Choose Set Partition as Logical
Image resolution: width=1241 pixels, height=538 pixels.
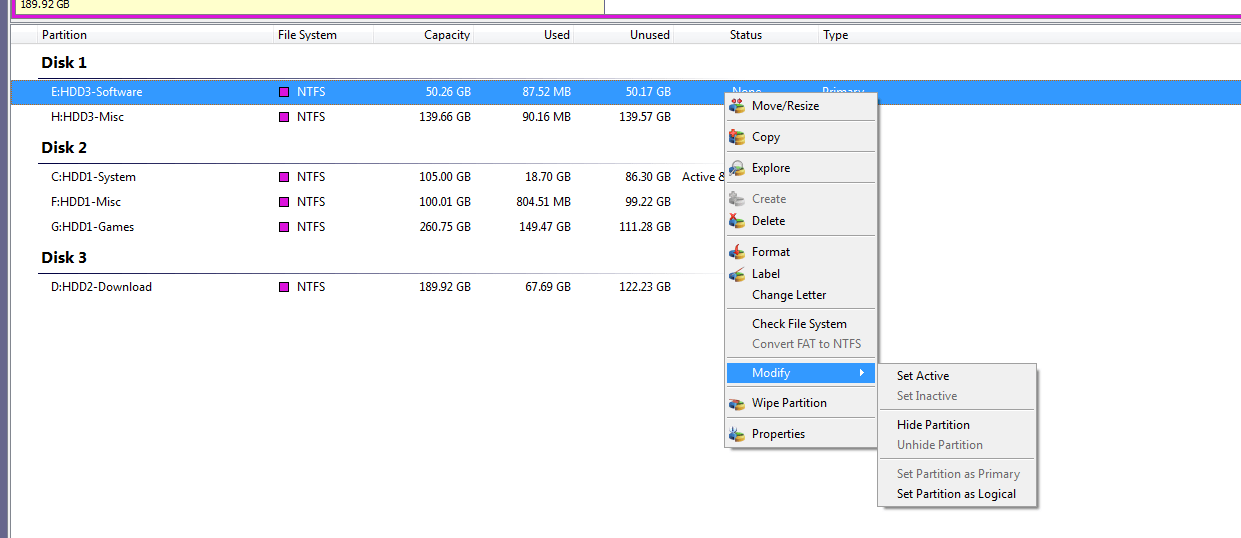(x=957, y=494)
